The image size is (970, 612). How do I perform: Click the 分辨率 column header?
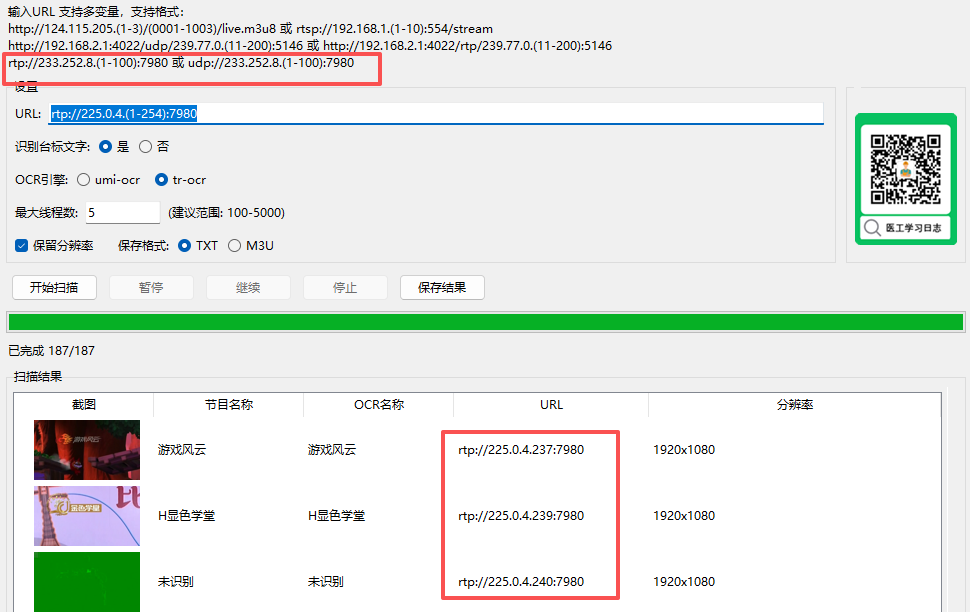[x=794, y=405]
